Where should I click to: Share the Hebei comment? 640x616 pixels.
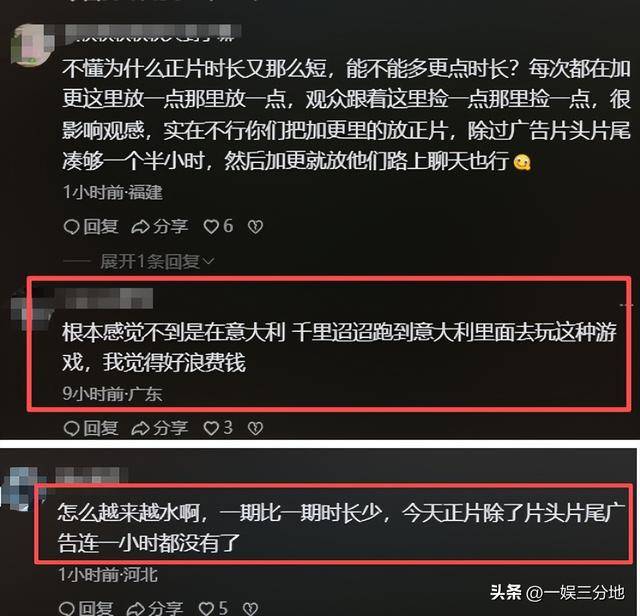[x=155, y=608]
